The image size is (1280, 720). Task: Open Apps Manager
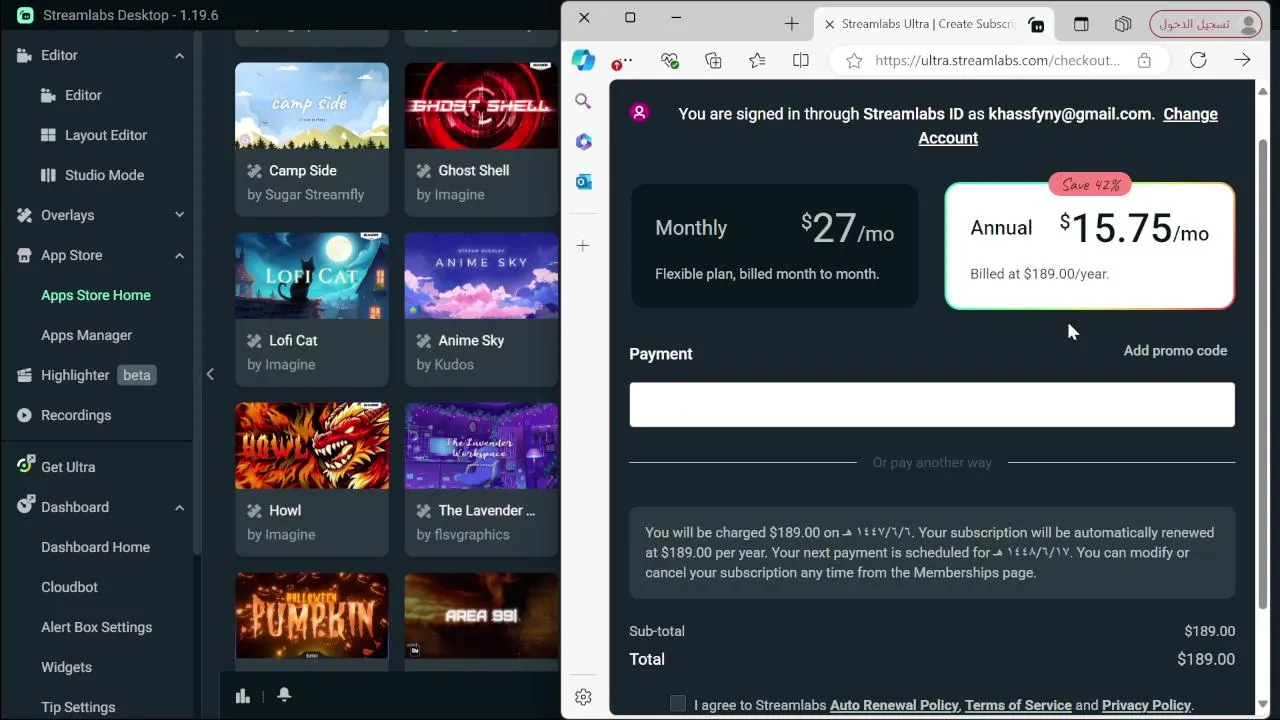pyautogui.click(x=86, y=335)
